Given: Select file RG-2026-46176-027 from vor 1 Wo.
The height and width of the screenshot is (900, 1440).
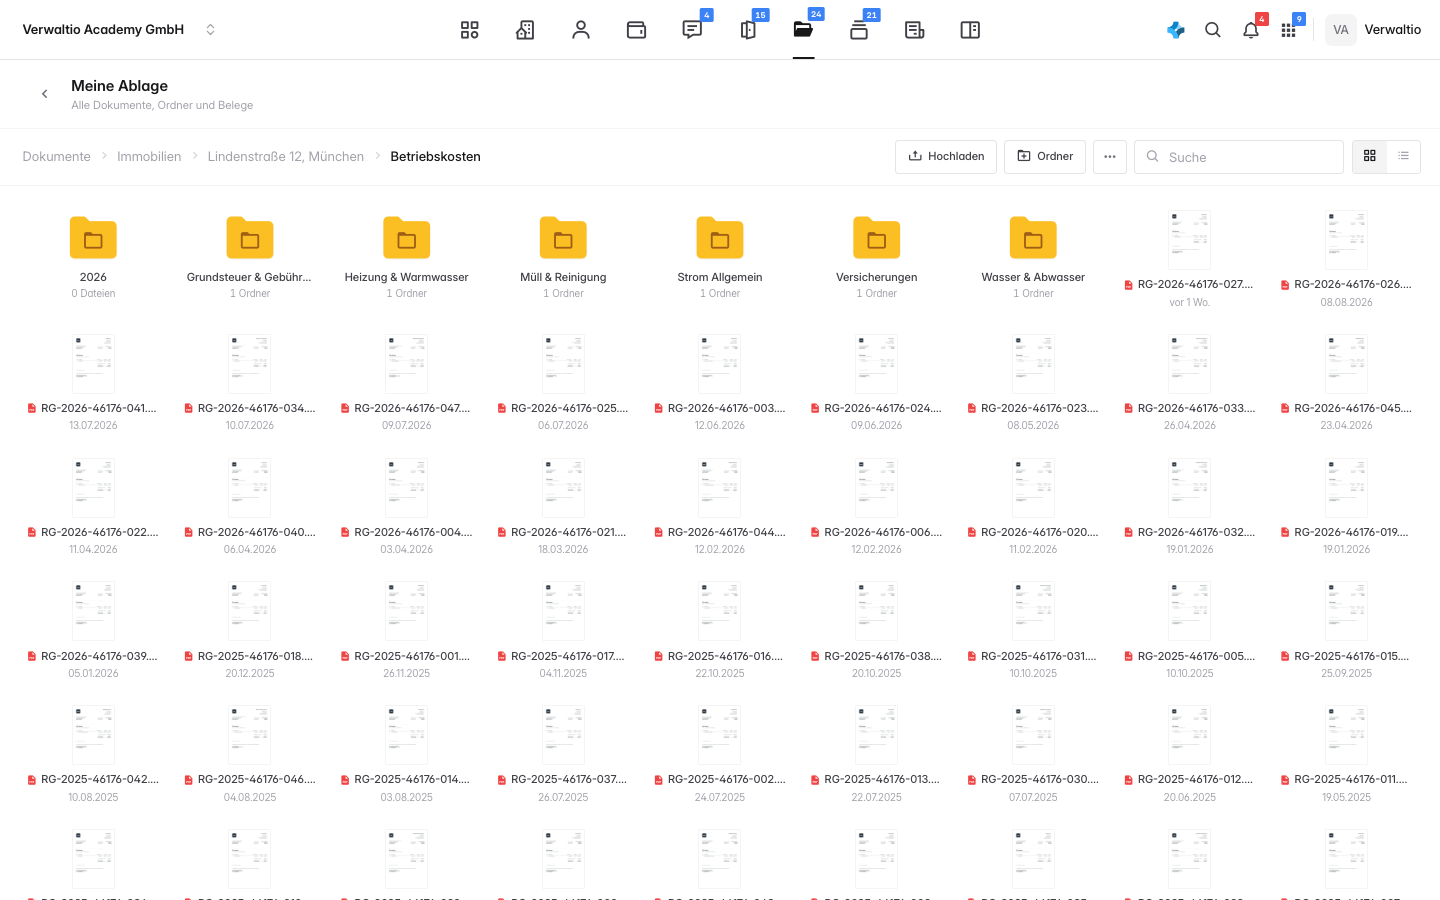Looking at the screenshot, I should [x=1190, y=260].
